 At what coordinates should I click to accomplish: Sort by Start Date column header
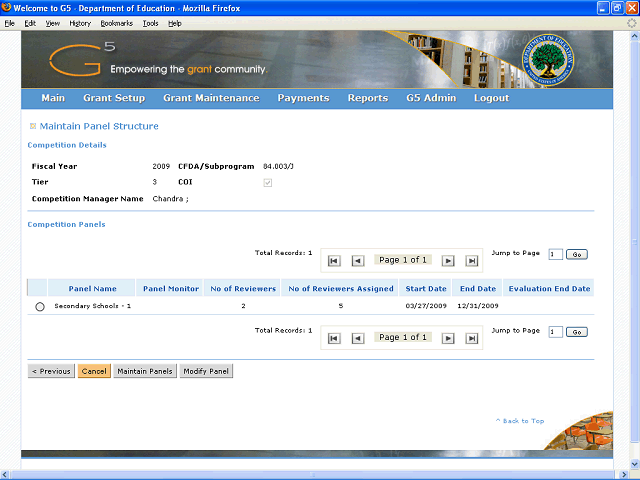[x=426, y=289]
